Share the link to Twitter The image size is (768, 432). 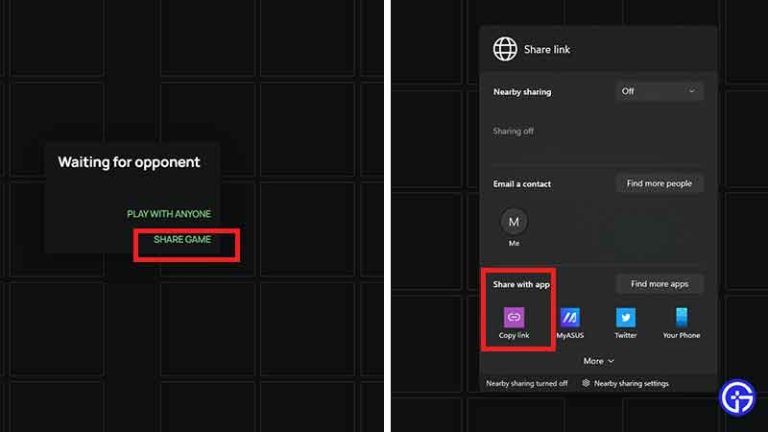click(625, 317)
